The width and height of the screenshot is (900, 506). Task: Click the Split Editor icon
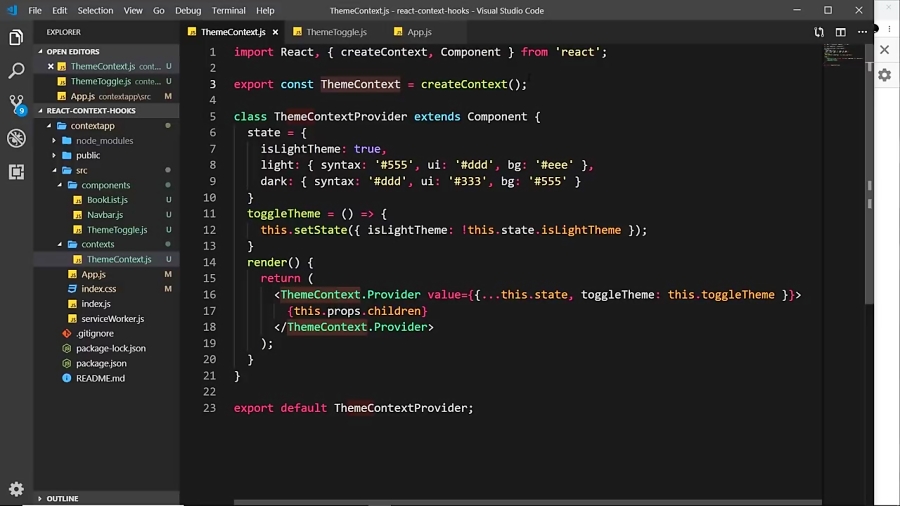pyautogui.click(x=840, y=32)
